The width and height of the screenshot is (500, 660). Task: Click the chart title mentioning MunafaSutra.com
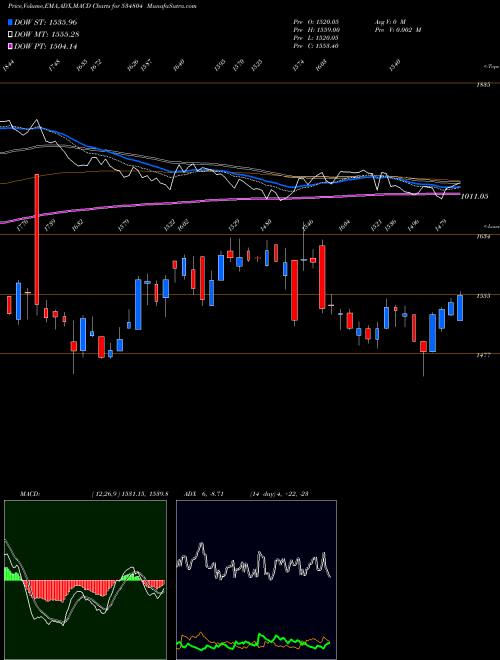click(102, 6)
